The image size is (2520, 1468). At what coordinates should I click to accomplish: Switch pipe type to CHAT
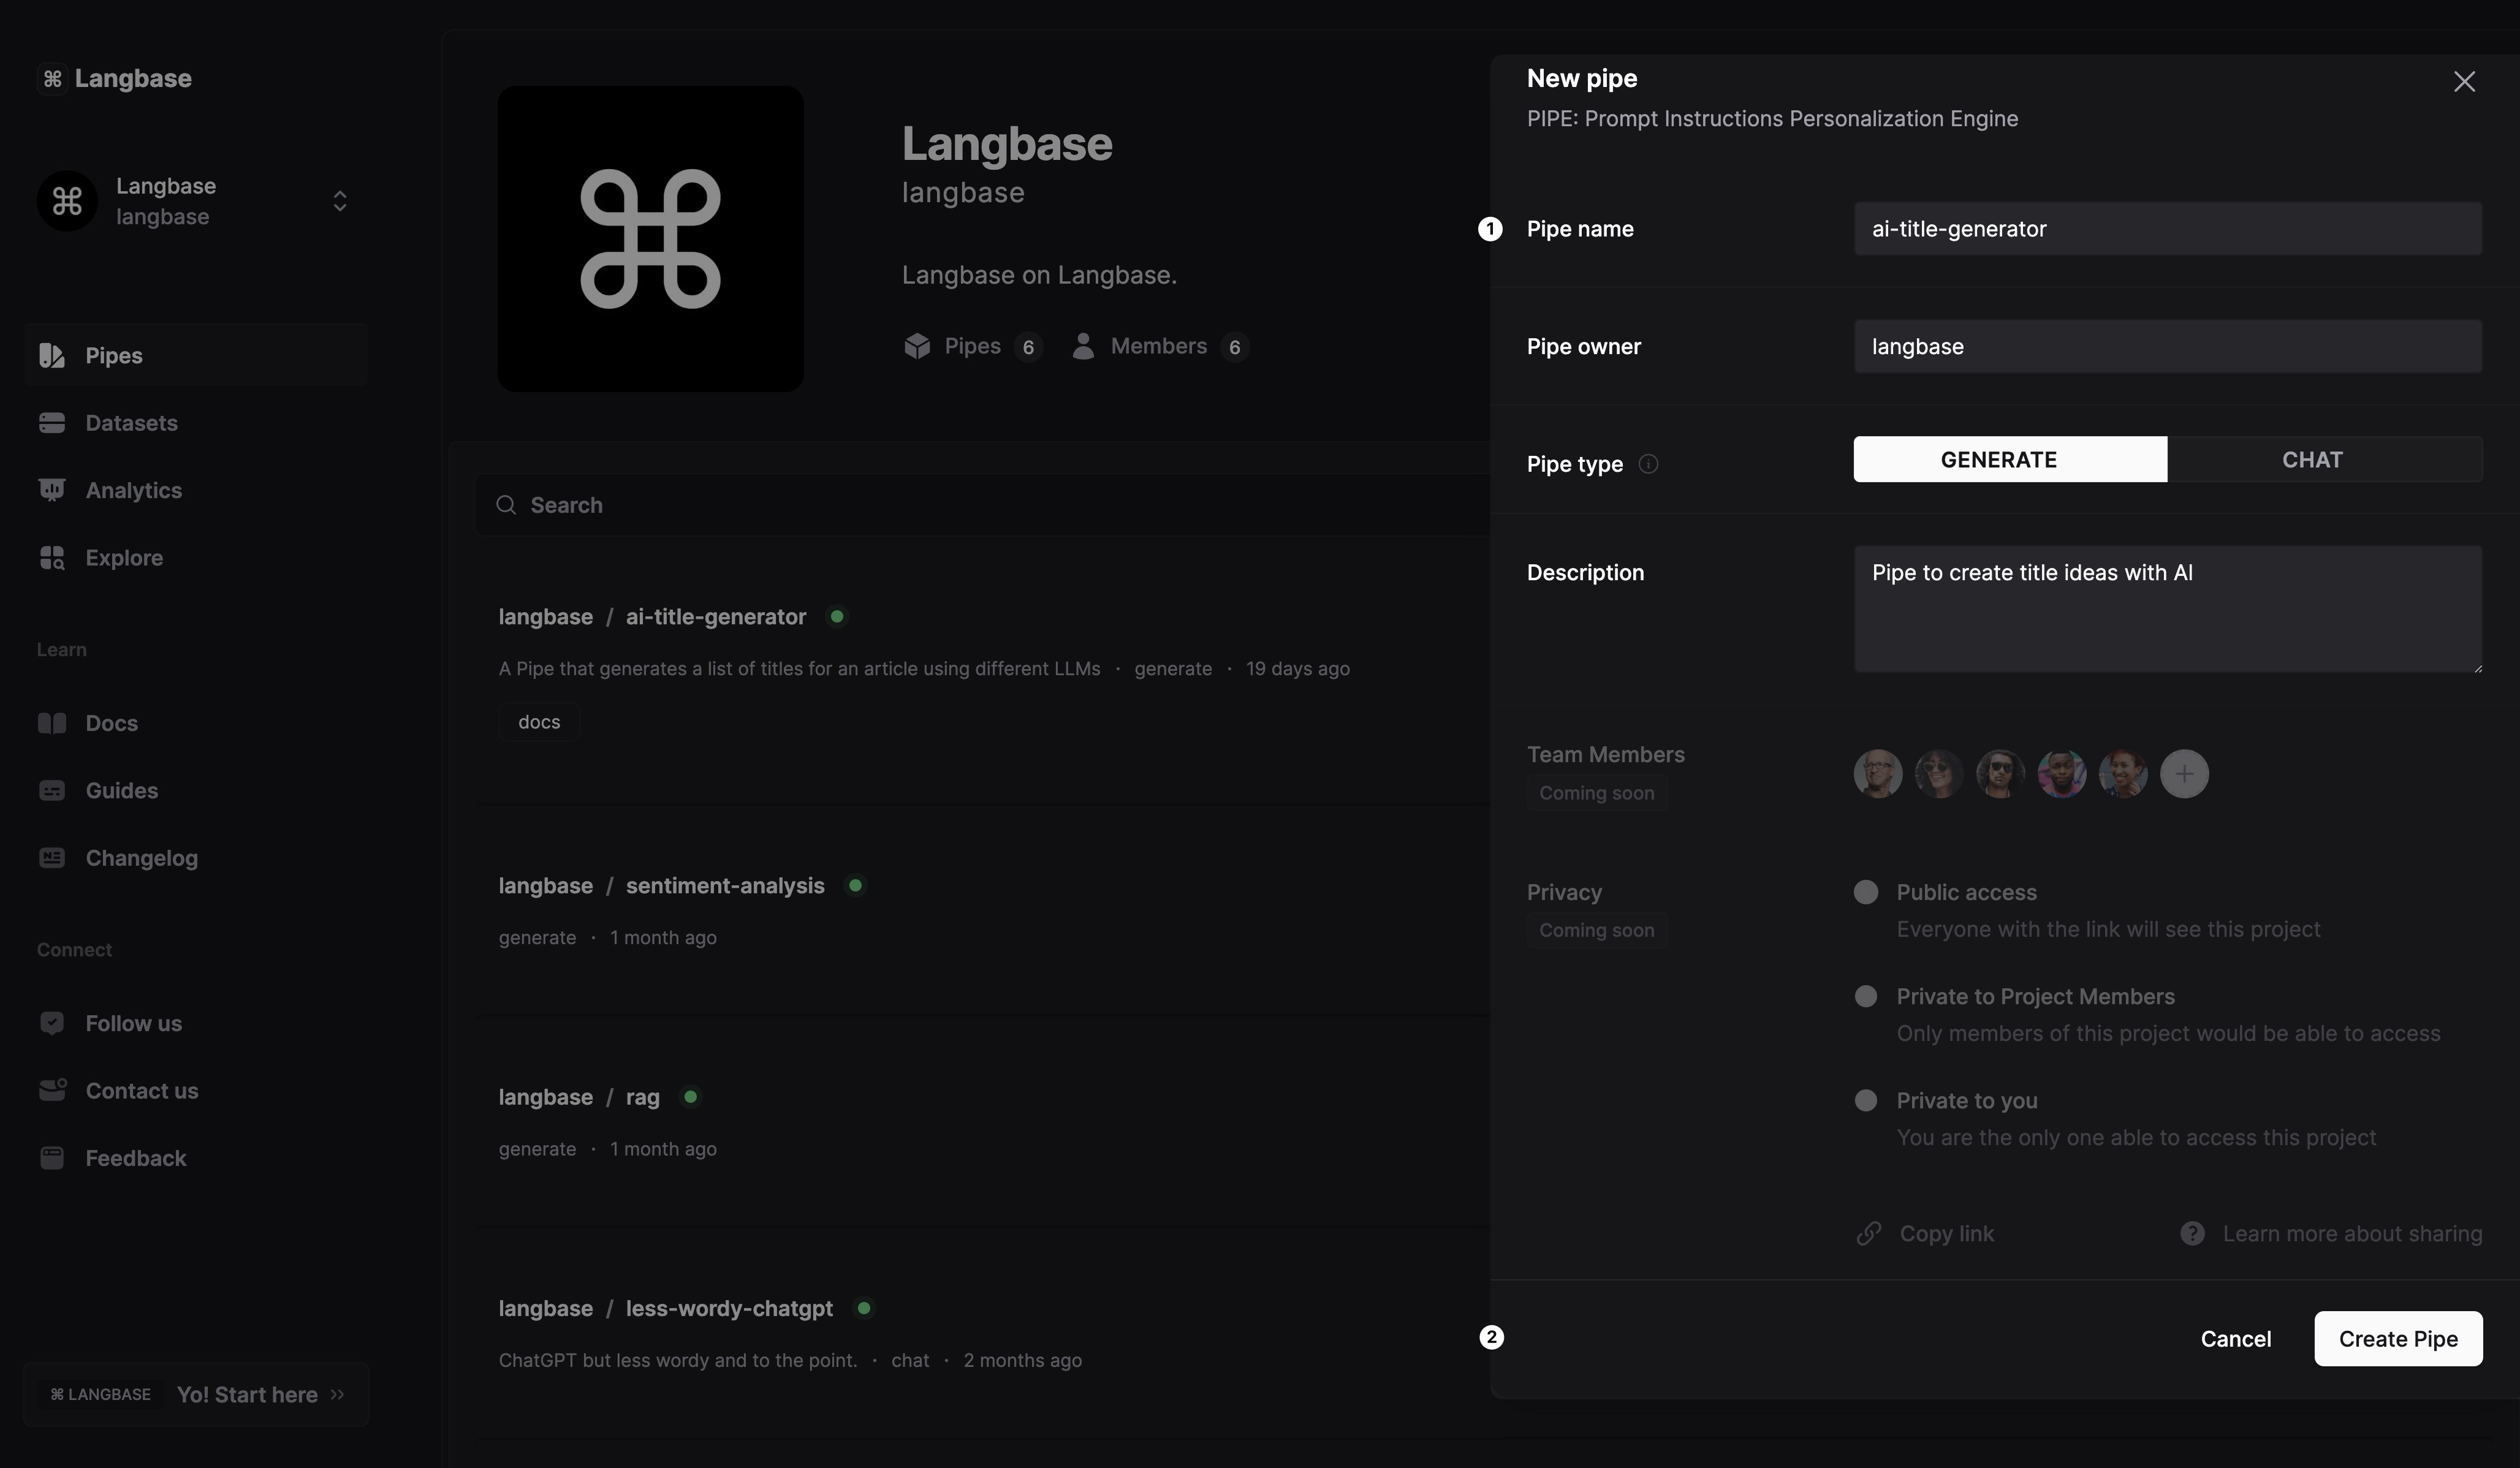(2312, 459)
